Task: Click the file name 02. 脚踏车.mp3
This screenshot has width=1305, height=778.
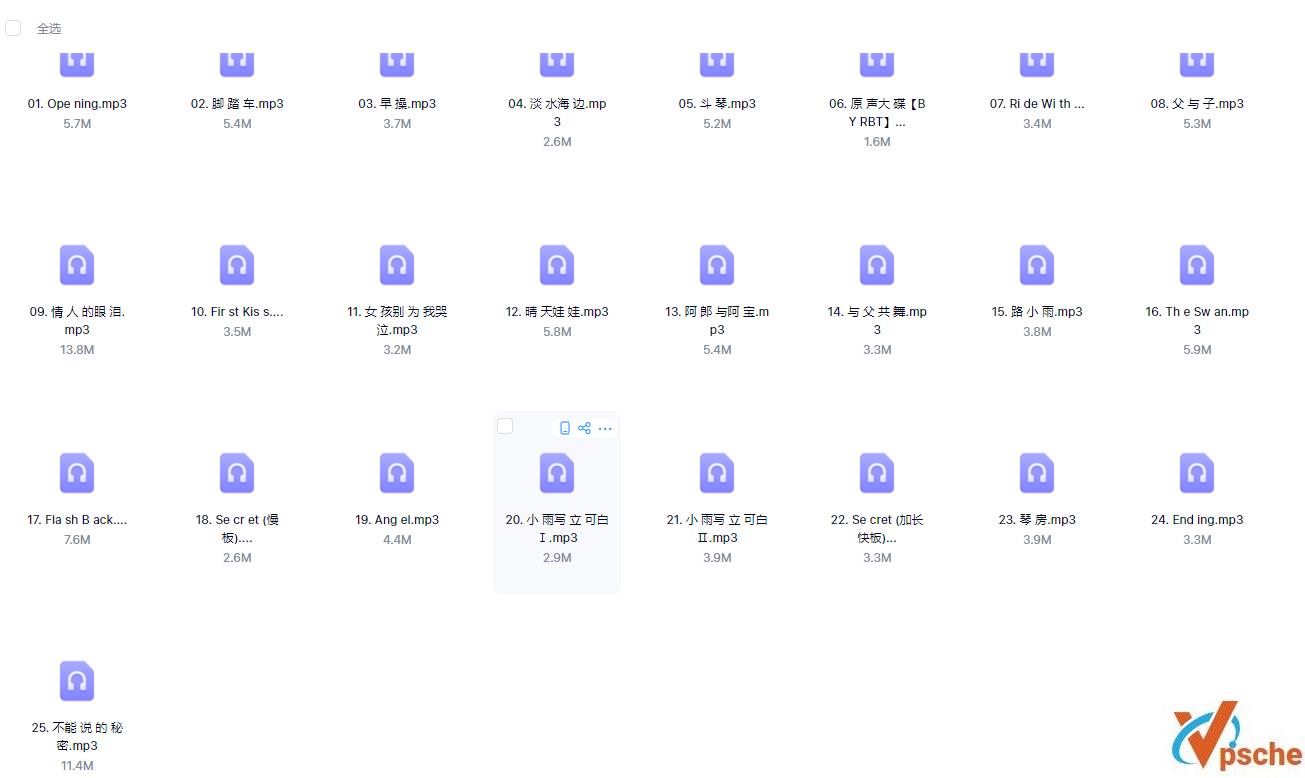Action: pyautogui.click(x=237, y=104)
